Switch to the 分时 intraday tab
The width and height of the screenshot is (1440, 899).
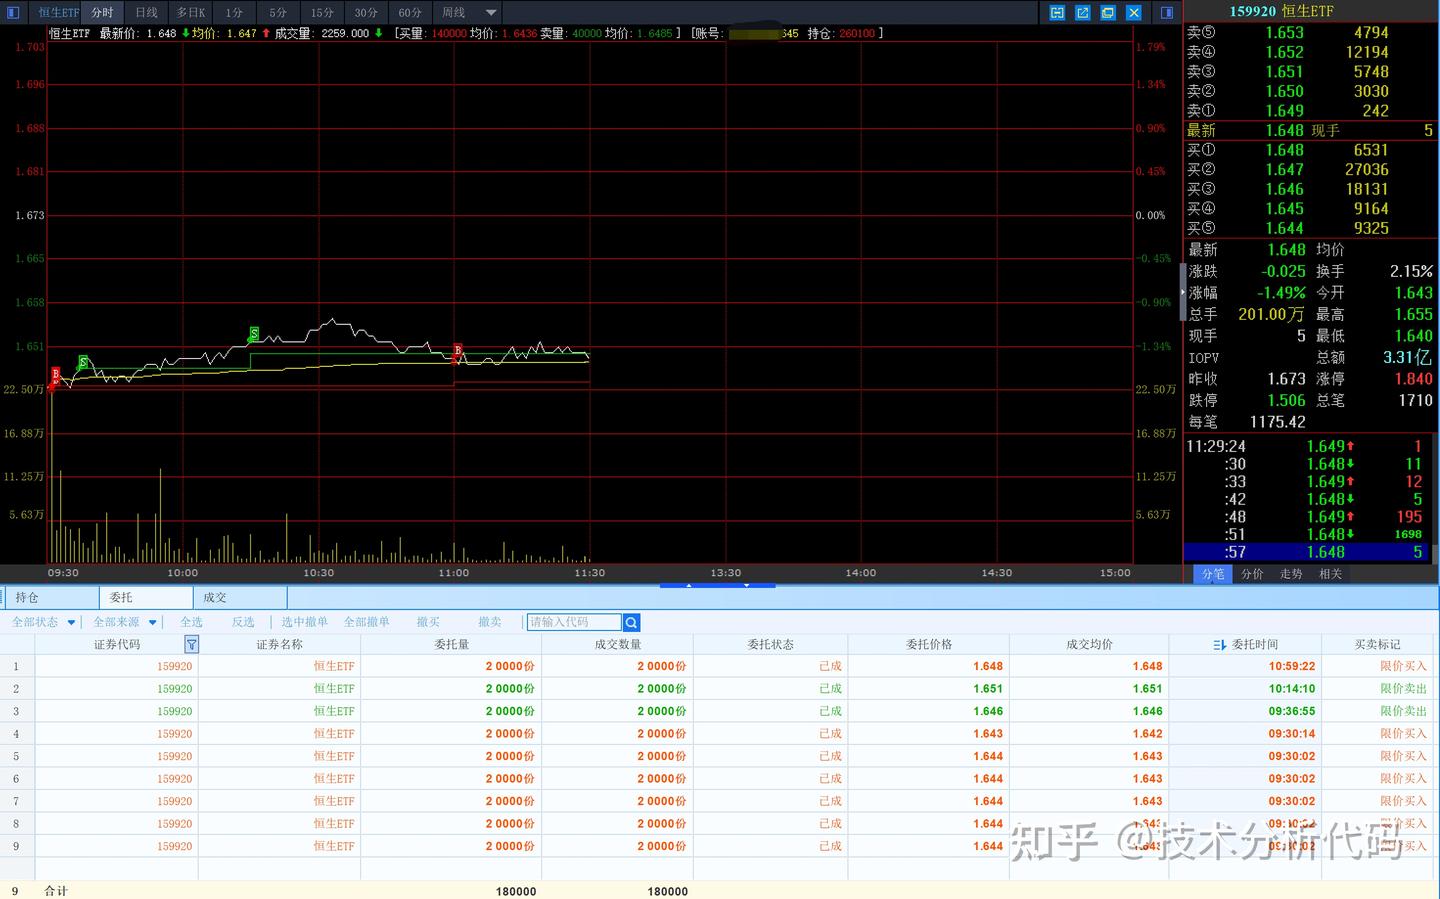(x=102, y=13)
